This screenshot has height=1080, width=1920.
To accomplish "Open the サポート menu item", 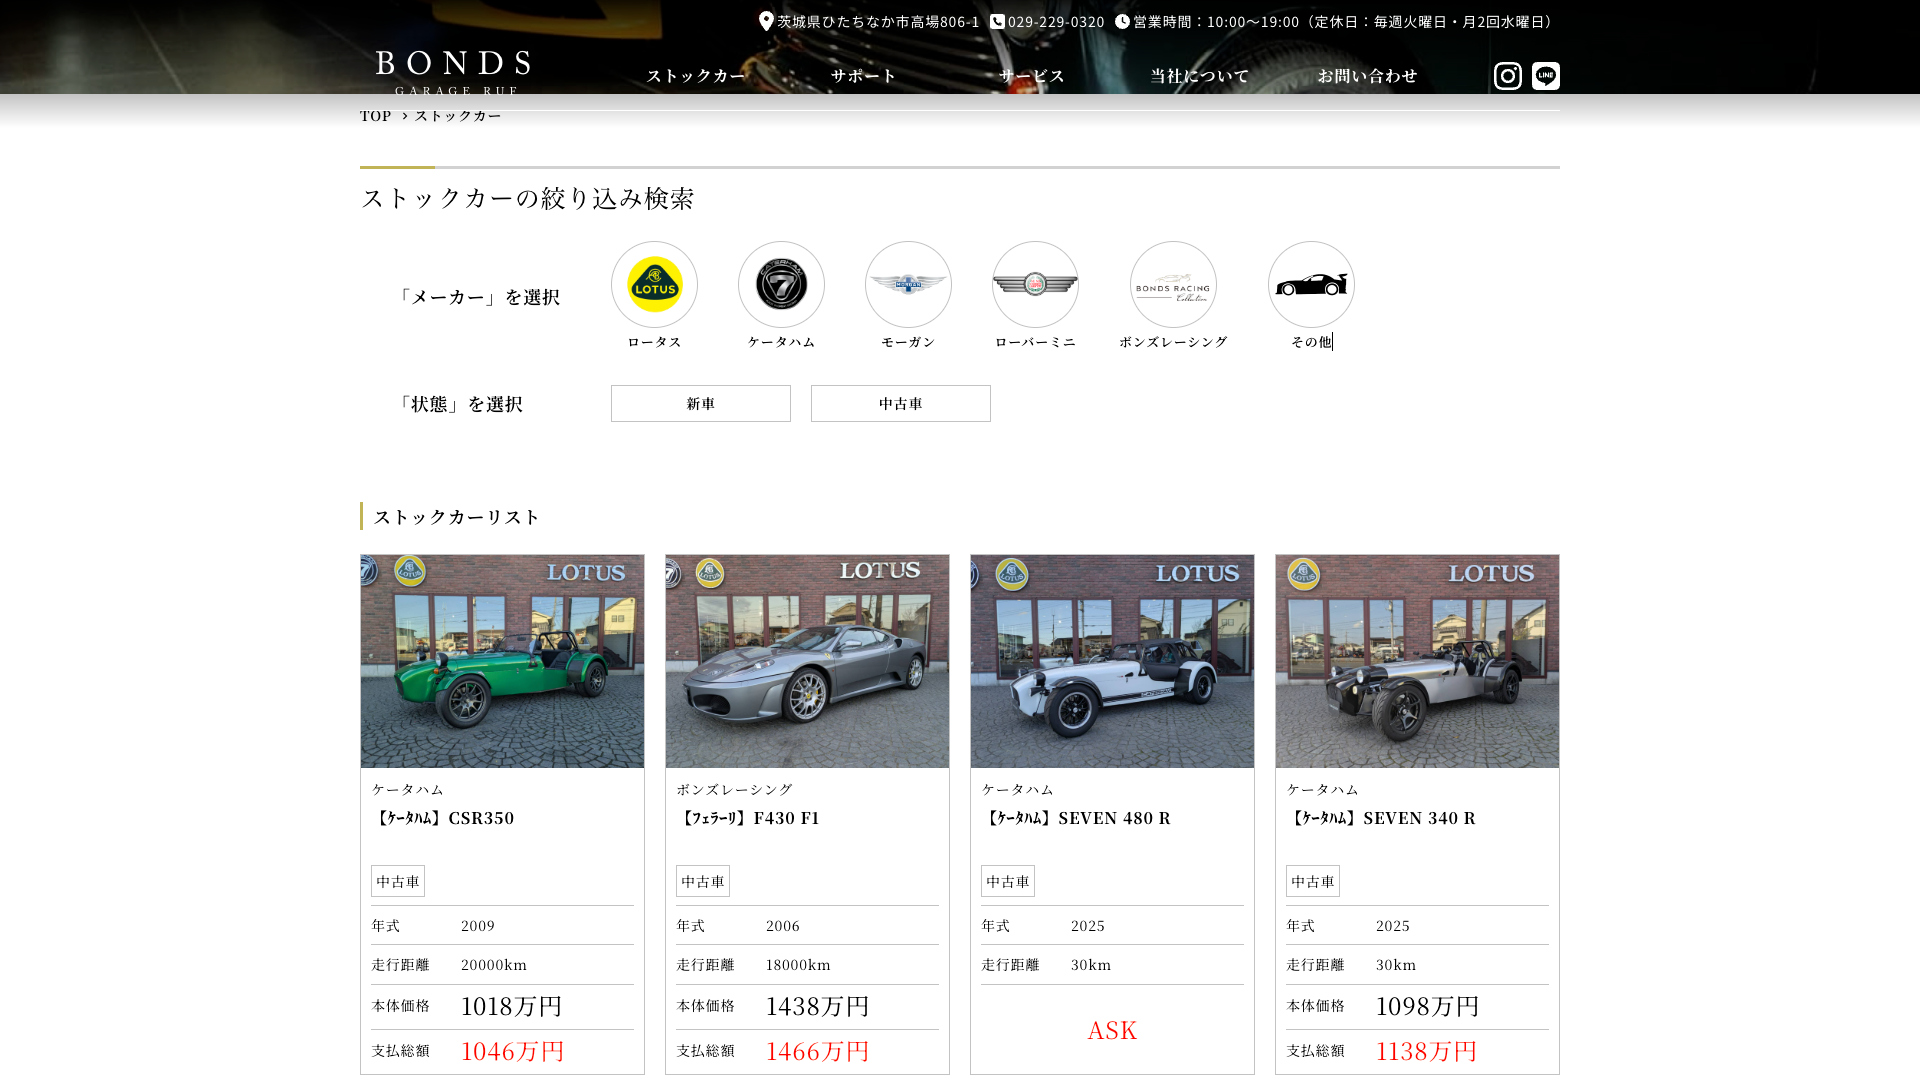I will pos(864,76).
